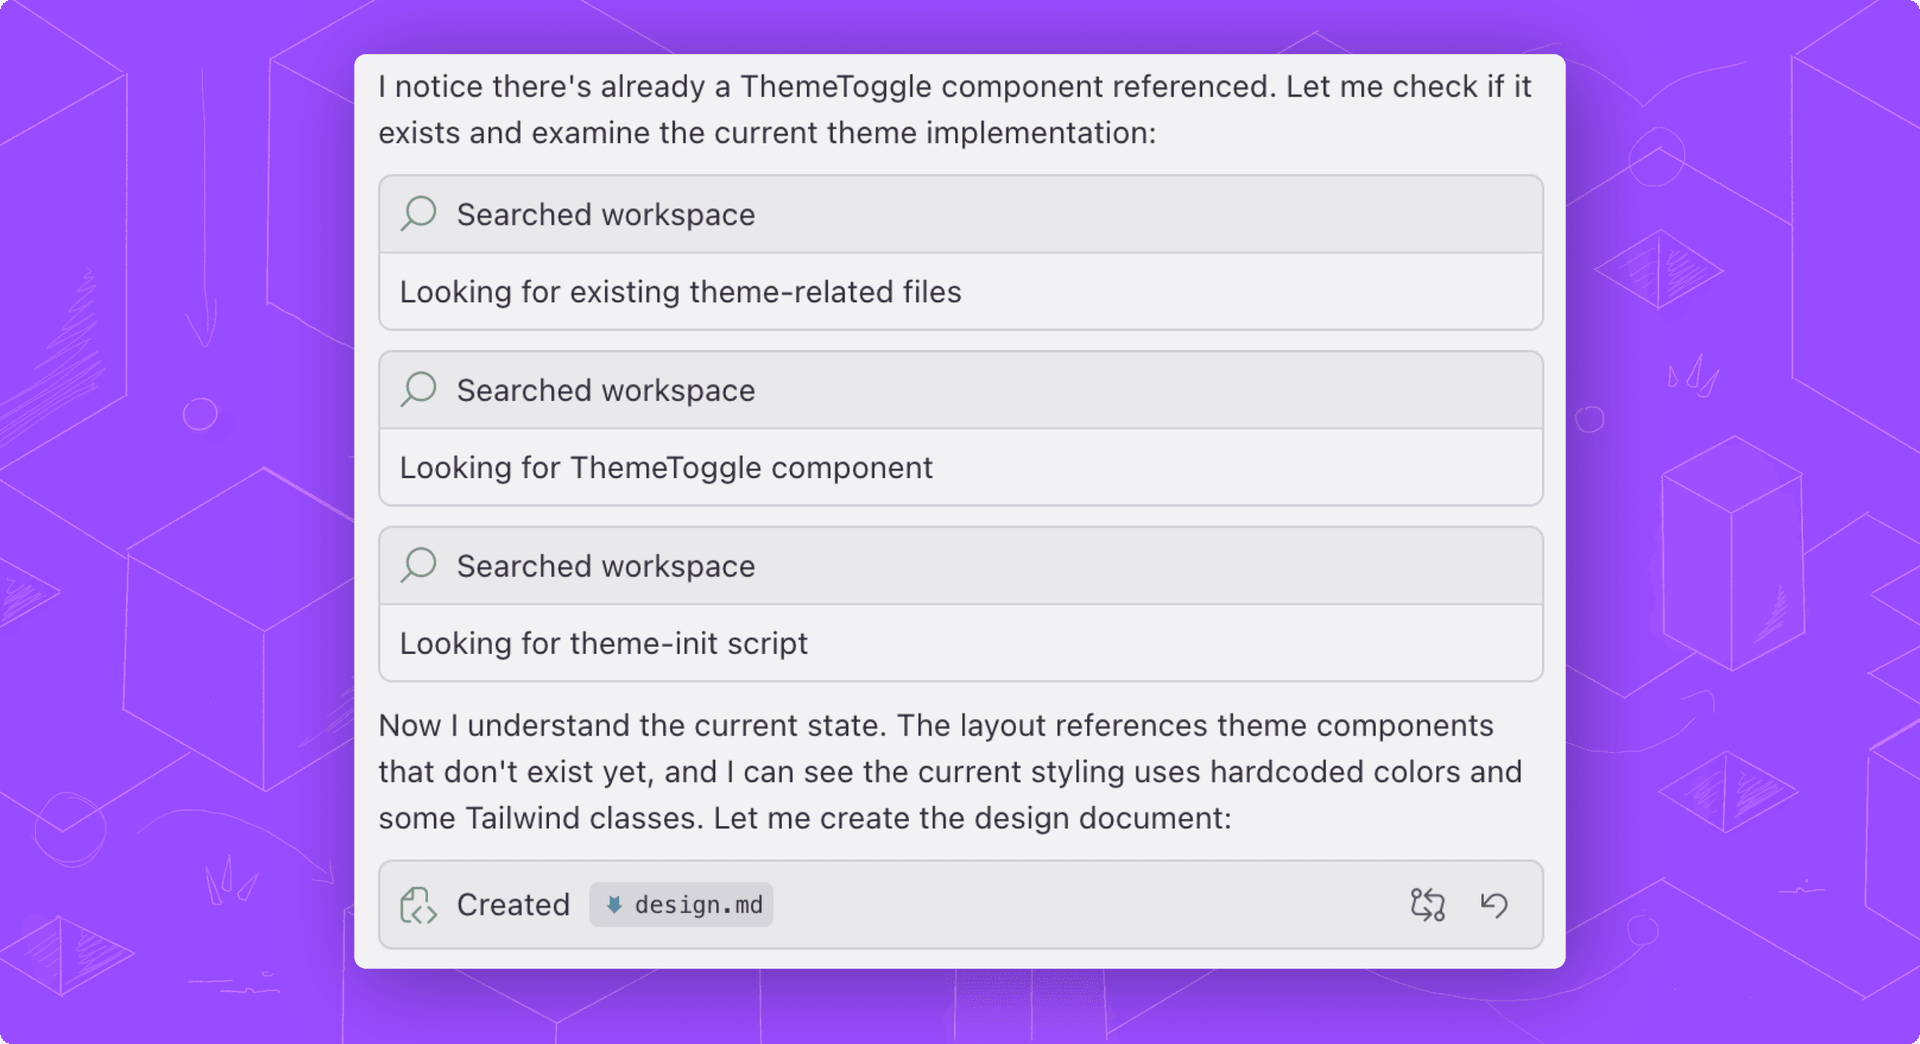This screenshot has width=1920, height=1044.
Task: Click the Created design.md result card
Action: [960, 905]
